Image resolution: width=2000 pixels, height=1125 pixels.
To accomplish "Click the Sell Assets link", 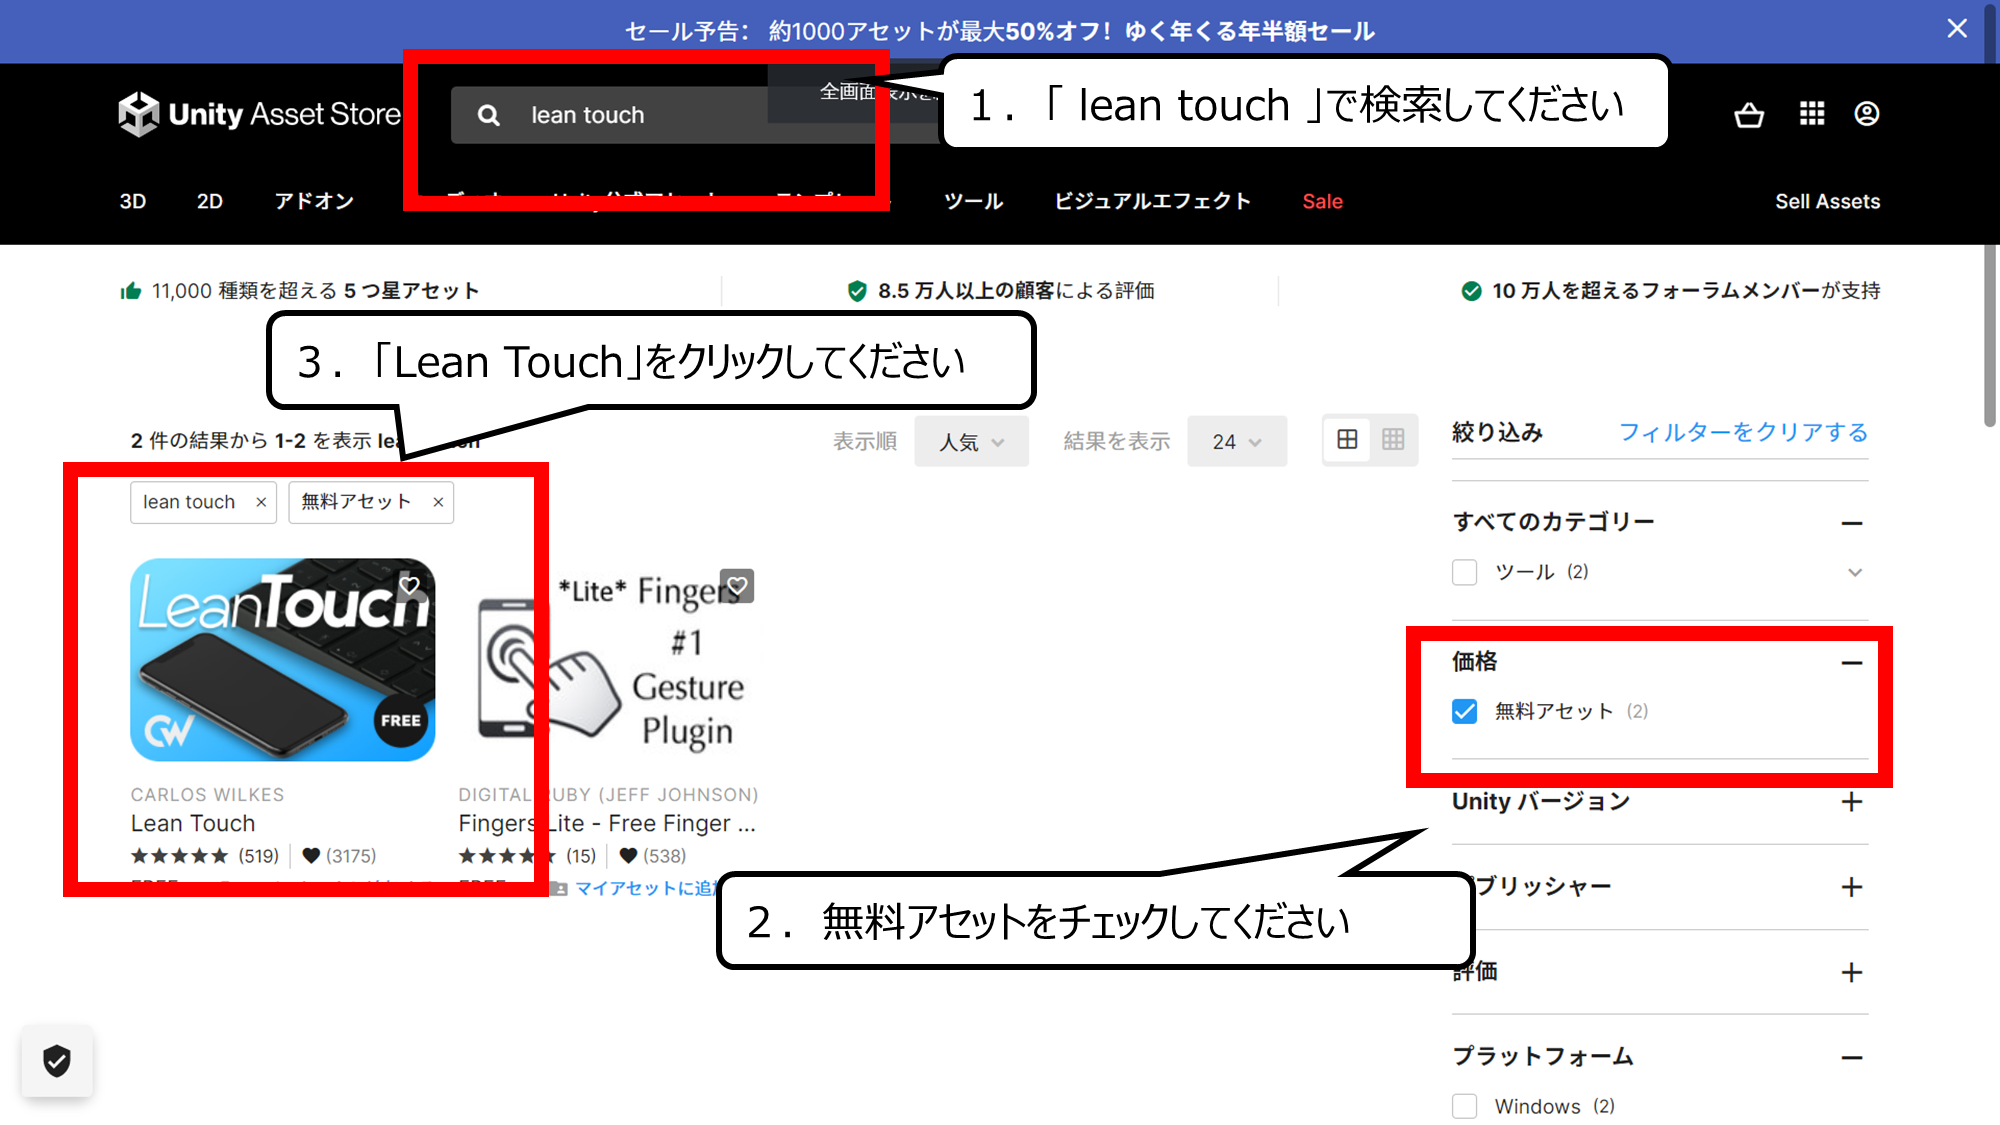I will [x=1827, y=201].
